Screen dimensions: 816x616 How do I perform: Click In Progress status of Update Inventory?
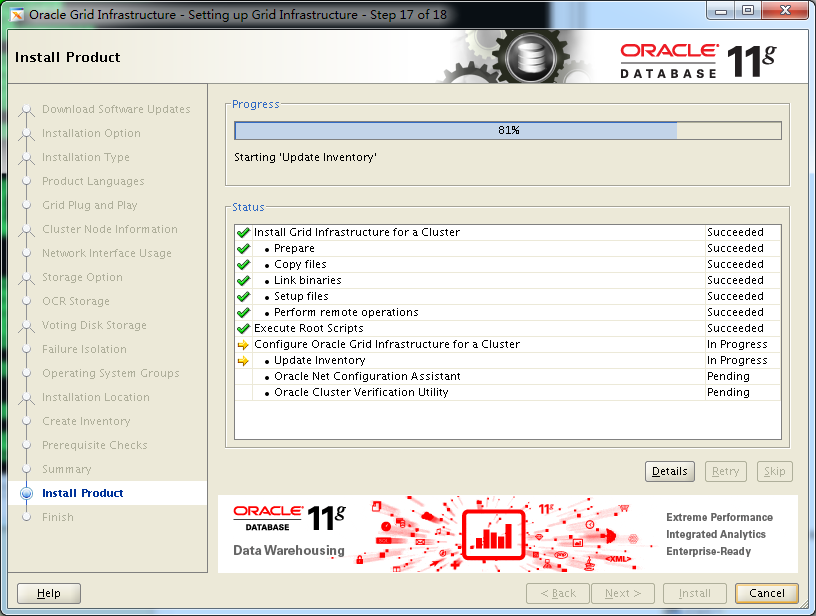pos(737,361)
